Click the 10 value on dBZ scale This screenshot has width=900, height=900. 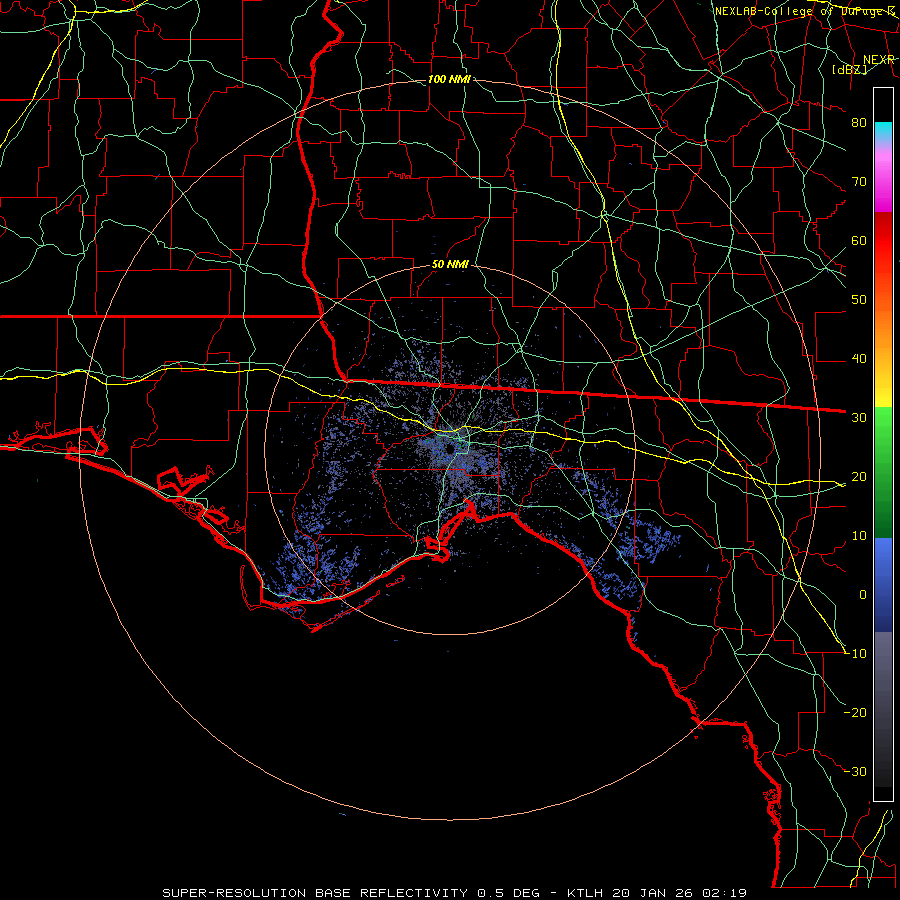(859, 536)
